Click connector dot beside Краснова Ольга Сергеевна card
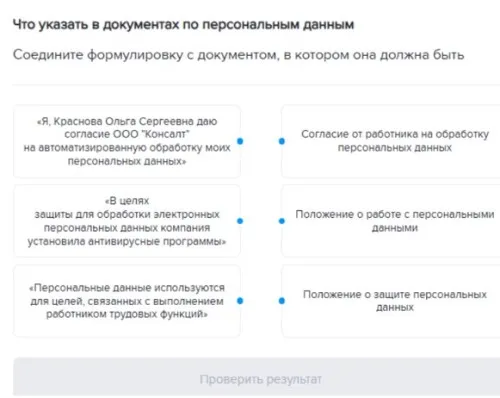Viewport: 500px width, 398px height. point(240,141)
